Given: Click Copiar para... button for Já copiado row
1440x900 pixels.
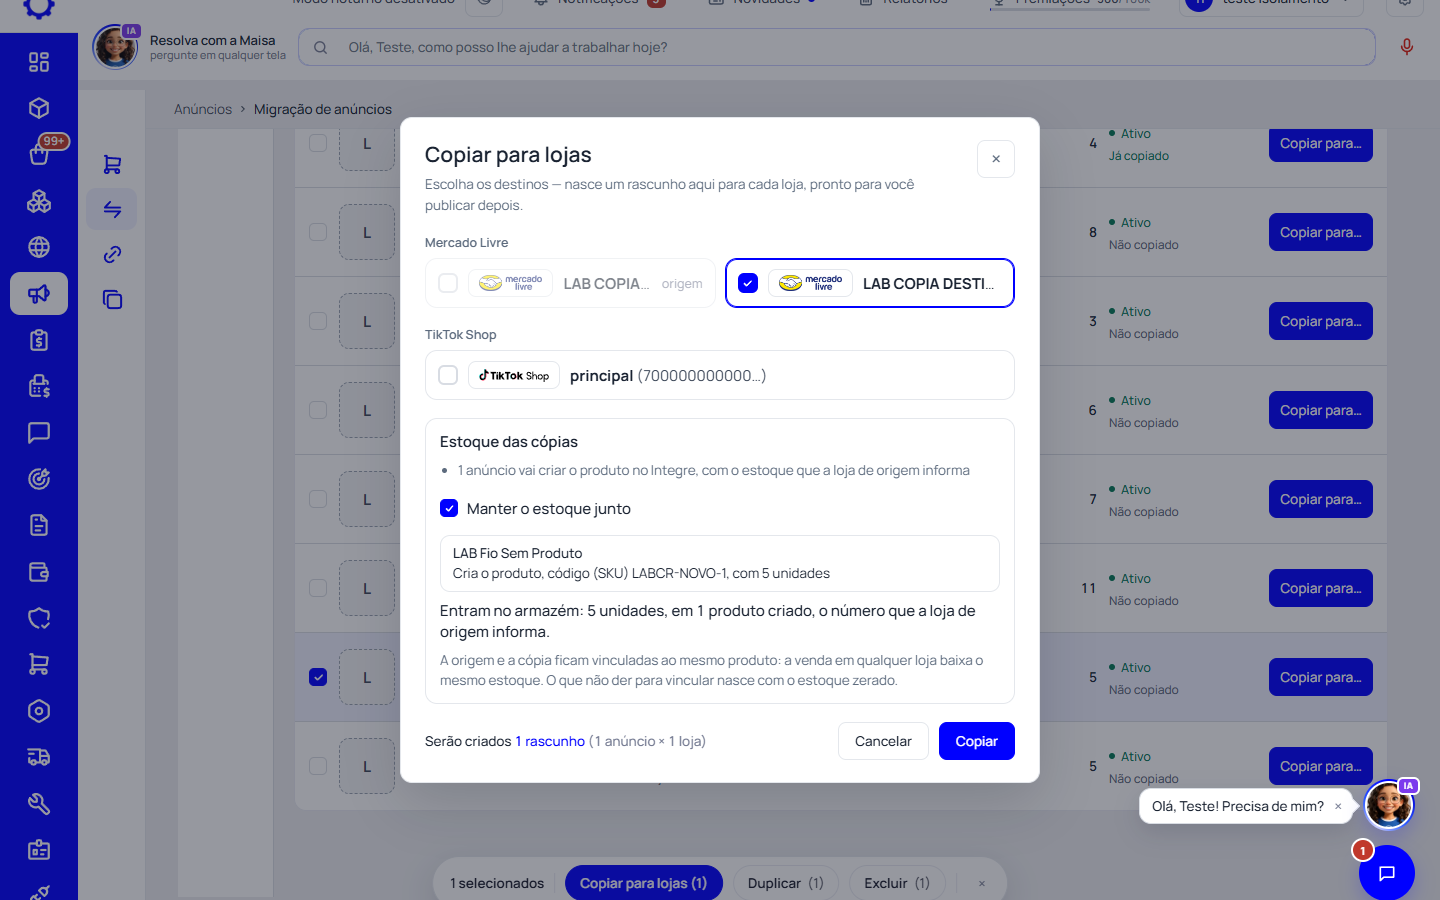Looking at the screenshot, I should point(1320,143).
